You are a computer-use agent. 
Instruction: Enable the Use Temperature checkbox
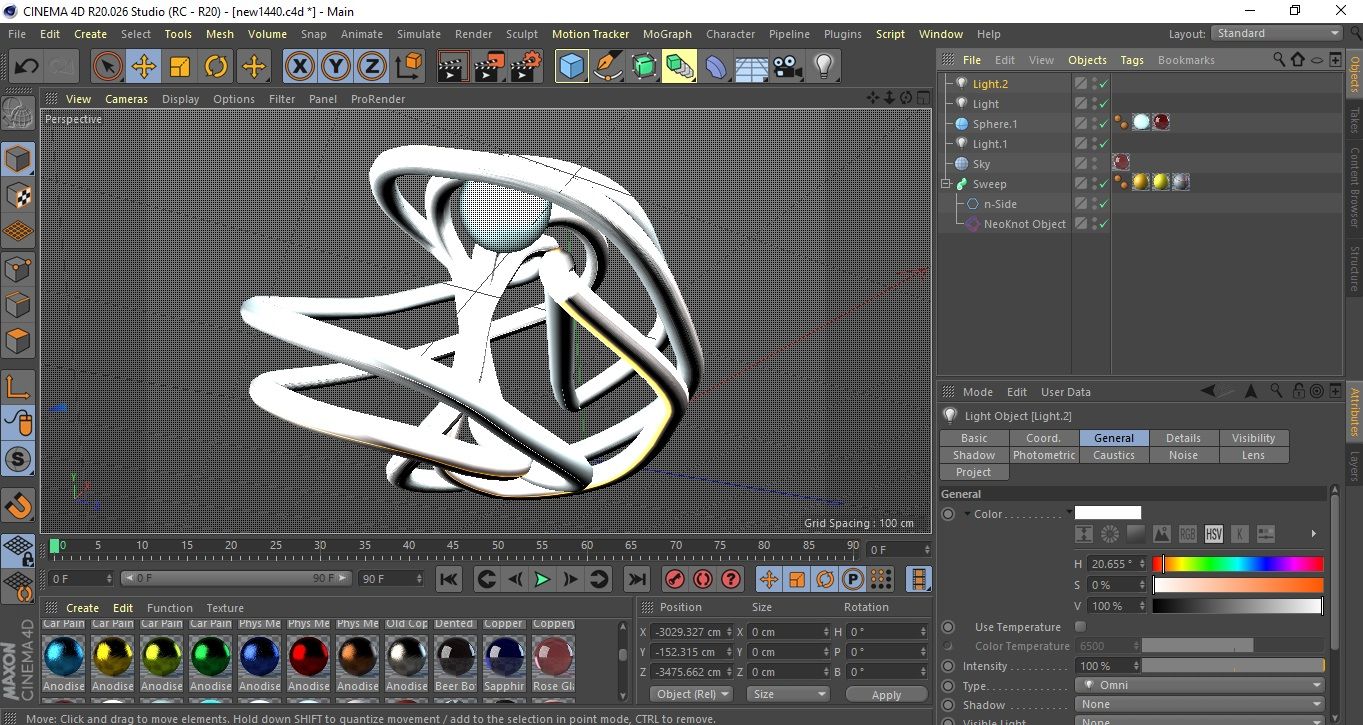point(1080,627)
